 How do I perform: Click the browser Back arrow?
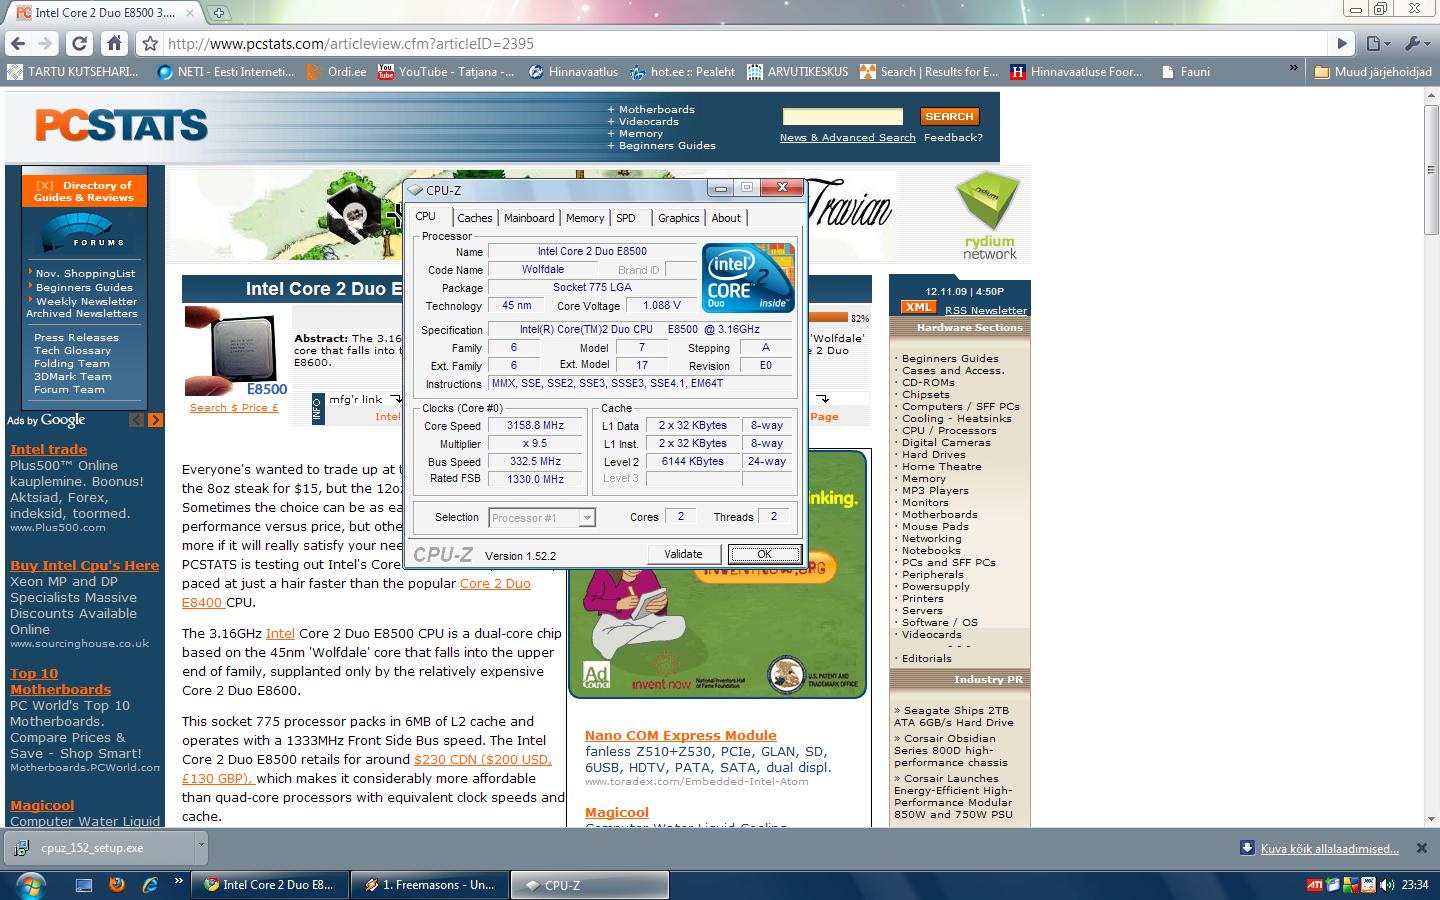(17, 43)
